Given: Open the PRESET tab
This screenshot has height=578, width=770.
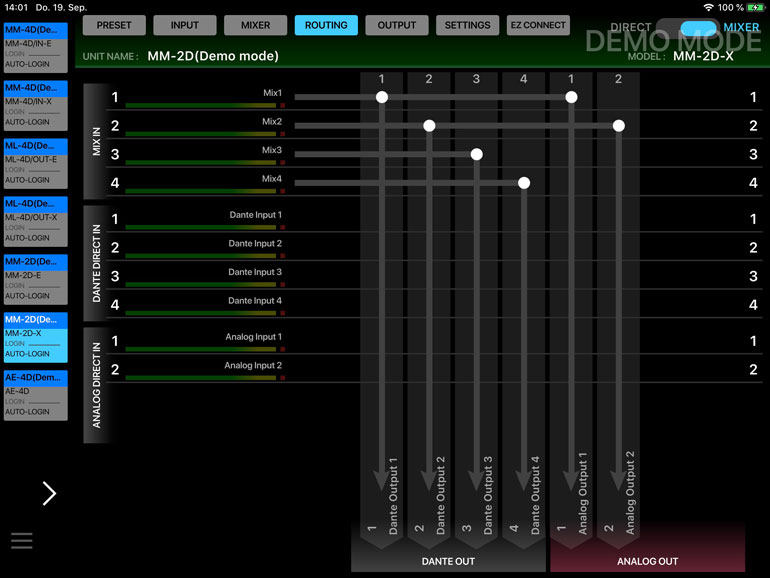Looking at the screenshot, I should pyautogui.click(x=114, y=25).
